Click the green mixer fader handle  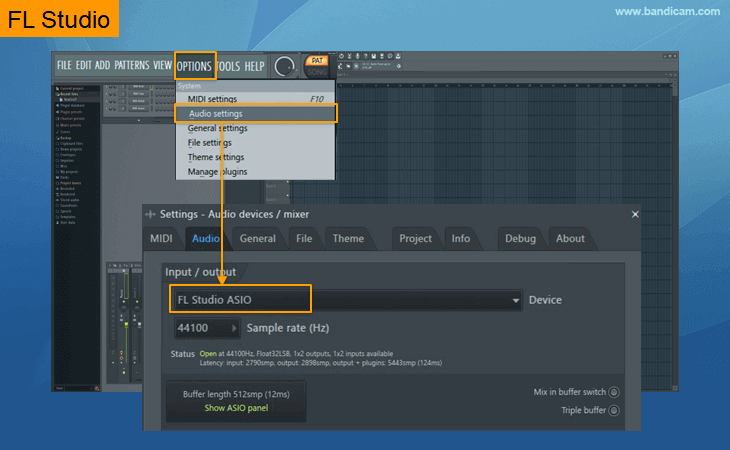pyautogui.click(x=126, y=324)
